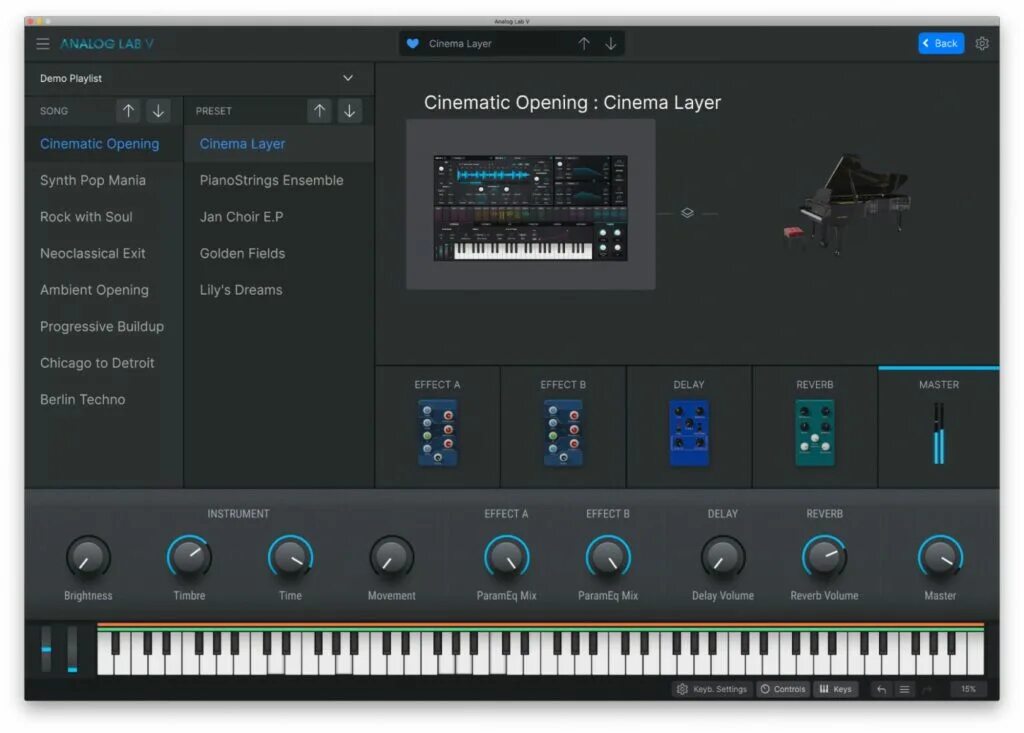Open the grand piano instrument image
Image resolution: width=1024 pixels, height=733 pixels.
(848, 204)
